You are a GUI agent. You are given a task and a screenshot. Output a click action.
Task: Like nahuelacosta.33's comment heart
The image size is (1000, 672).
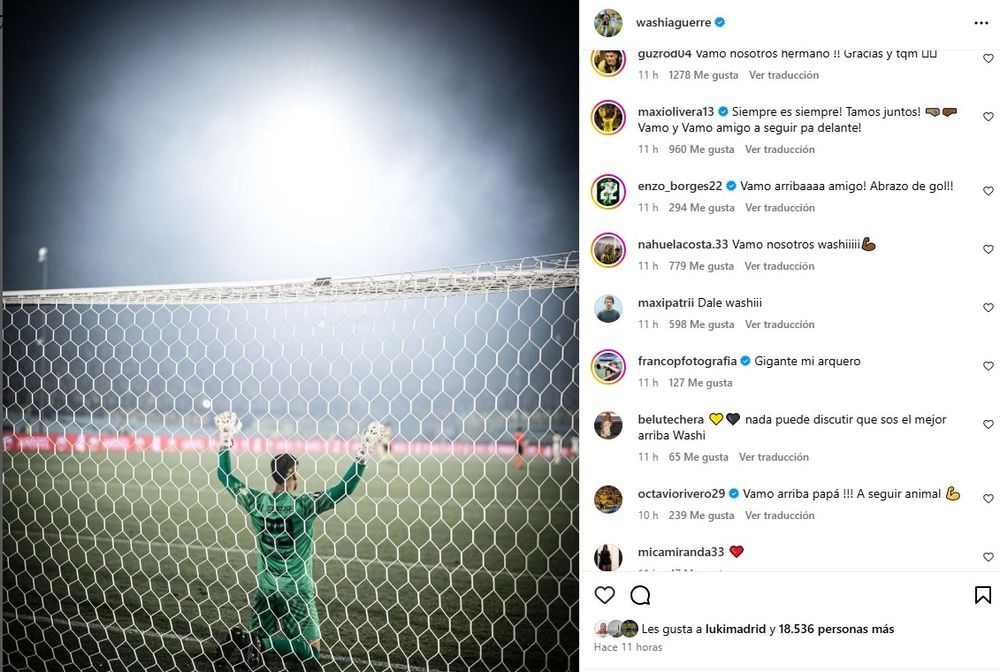pos(988,249)
